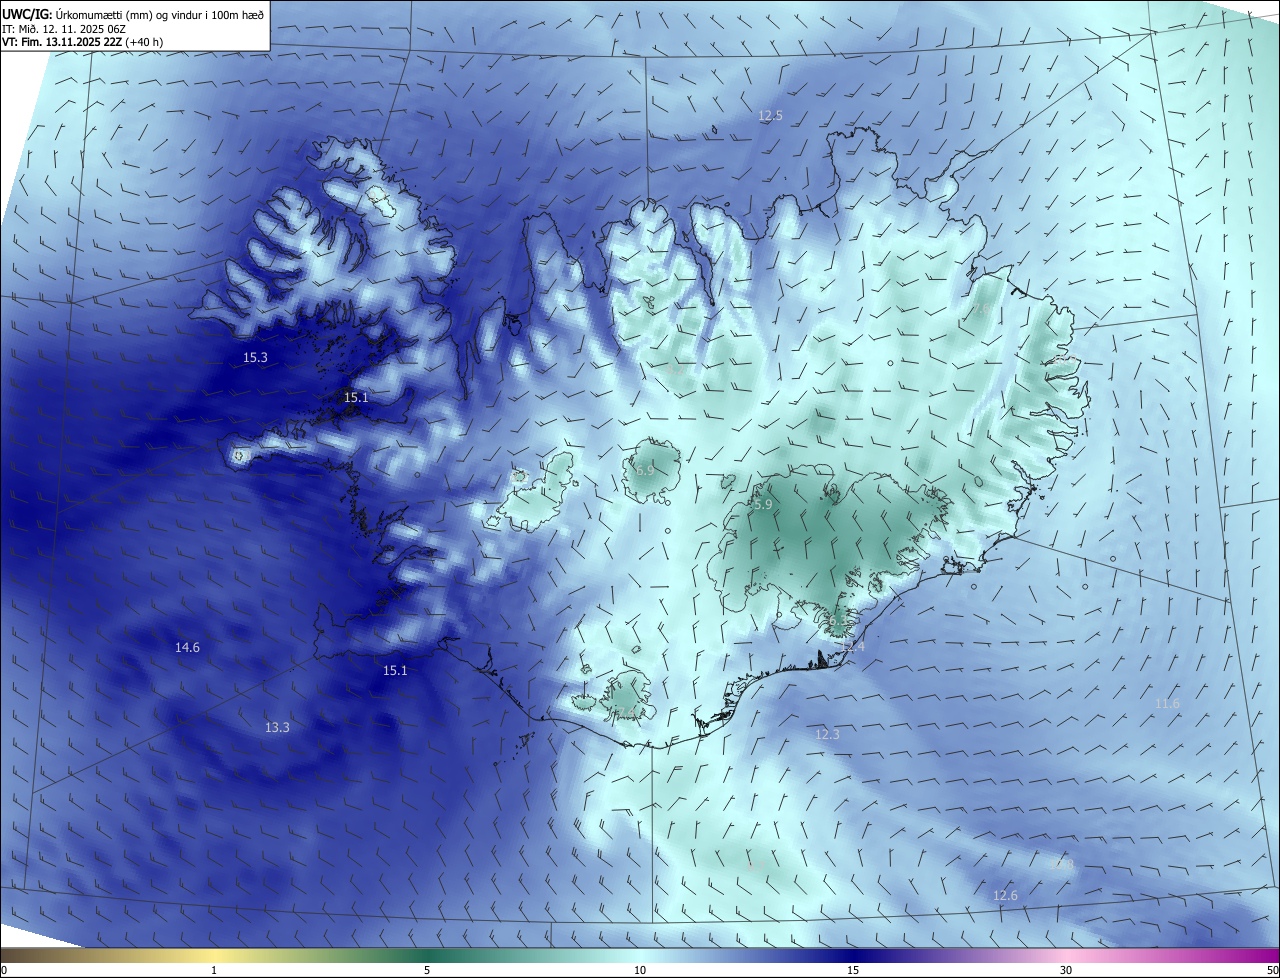Click the '50' tick on the color scale
1280x978 pixels.
[x=1272, y=971]
